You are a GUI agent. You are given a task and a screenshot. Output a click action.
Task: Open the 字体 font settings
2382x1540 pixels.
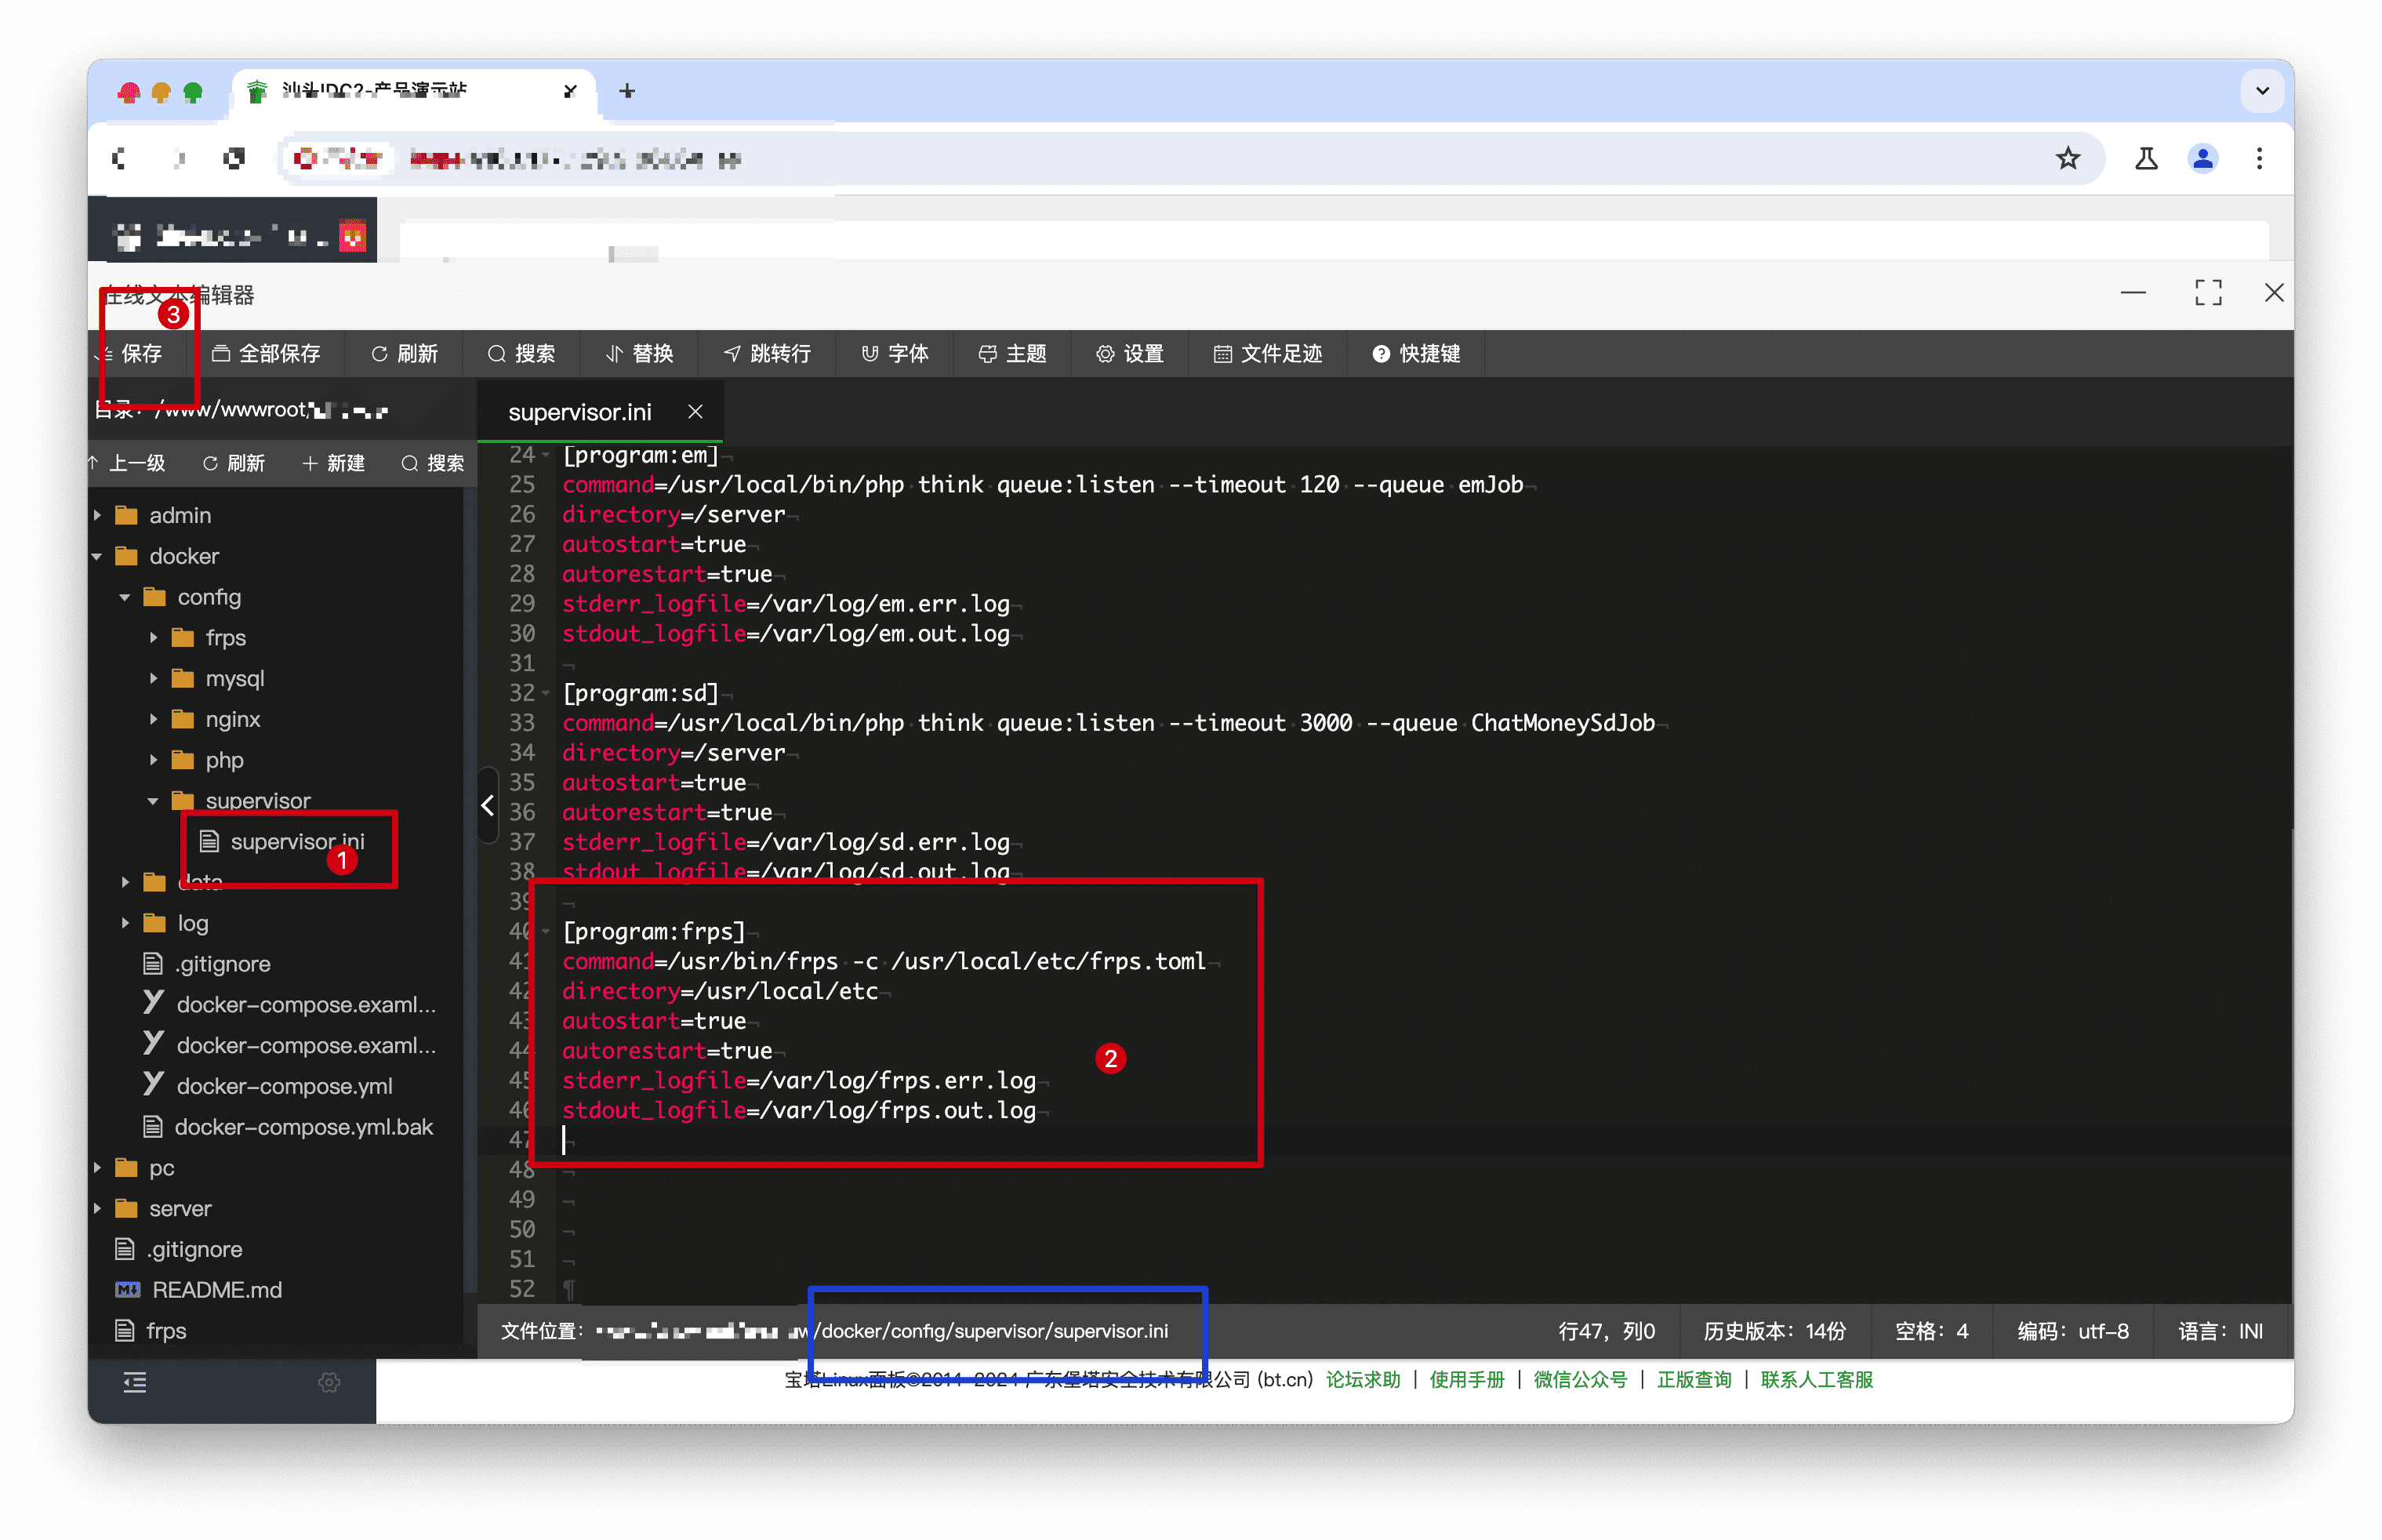(x=895, y=354)
